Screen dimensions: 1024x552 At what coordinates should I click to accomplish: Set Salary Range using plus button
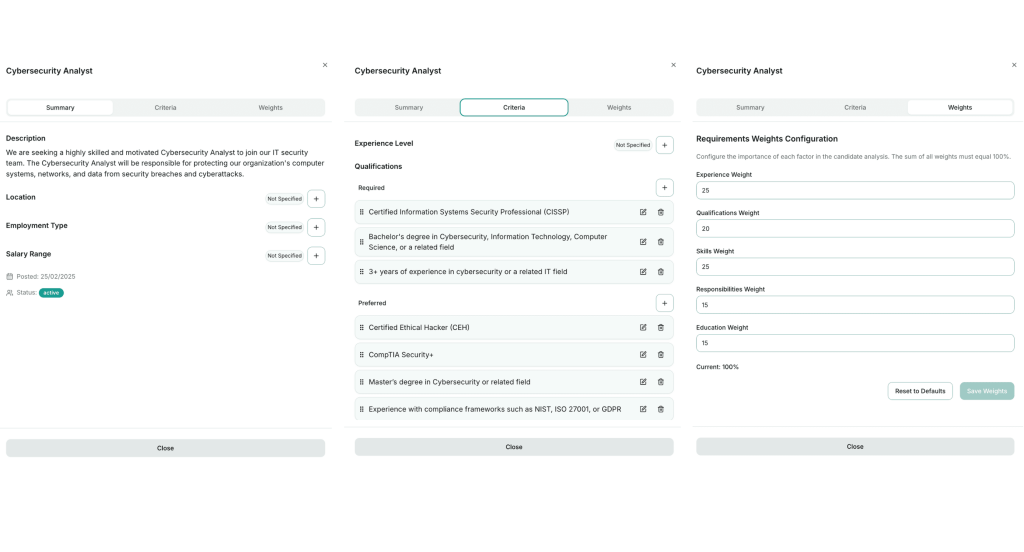point(316,256)
